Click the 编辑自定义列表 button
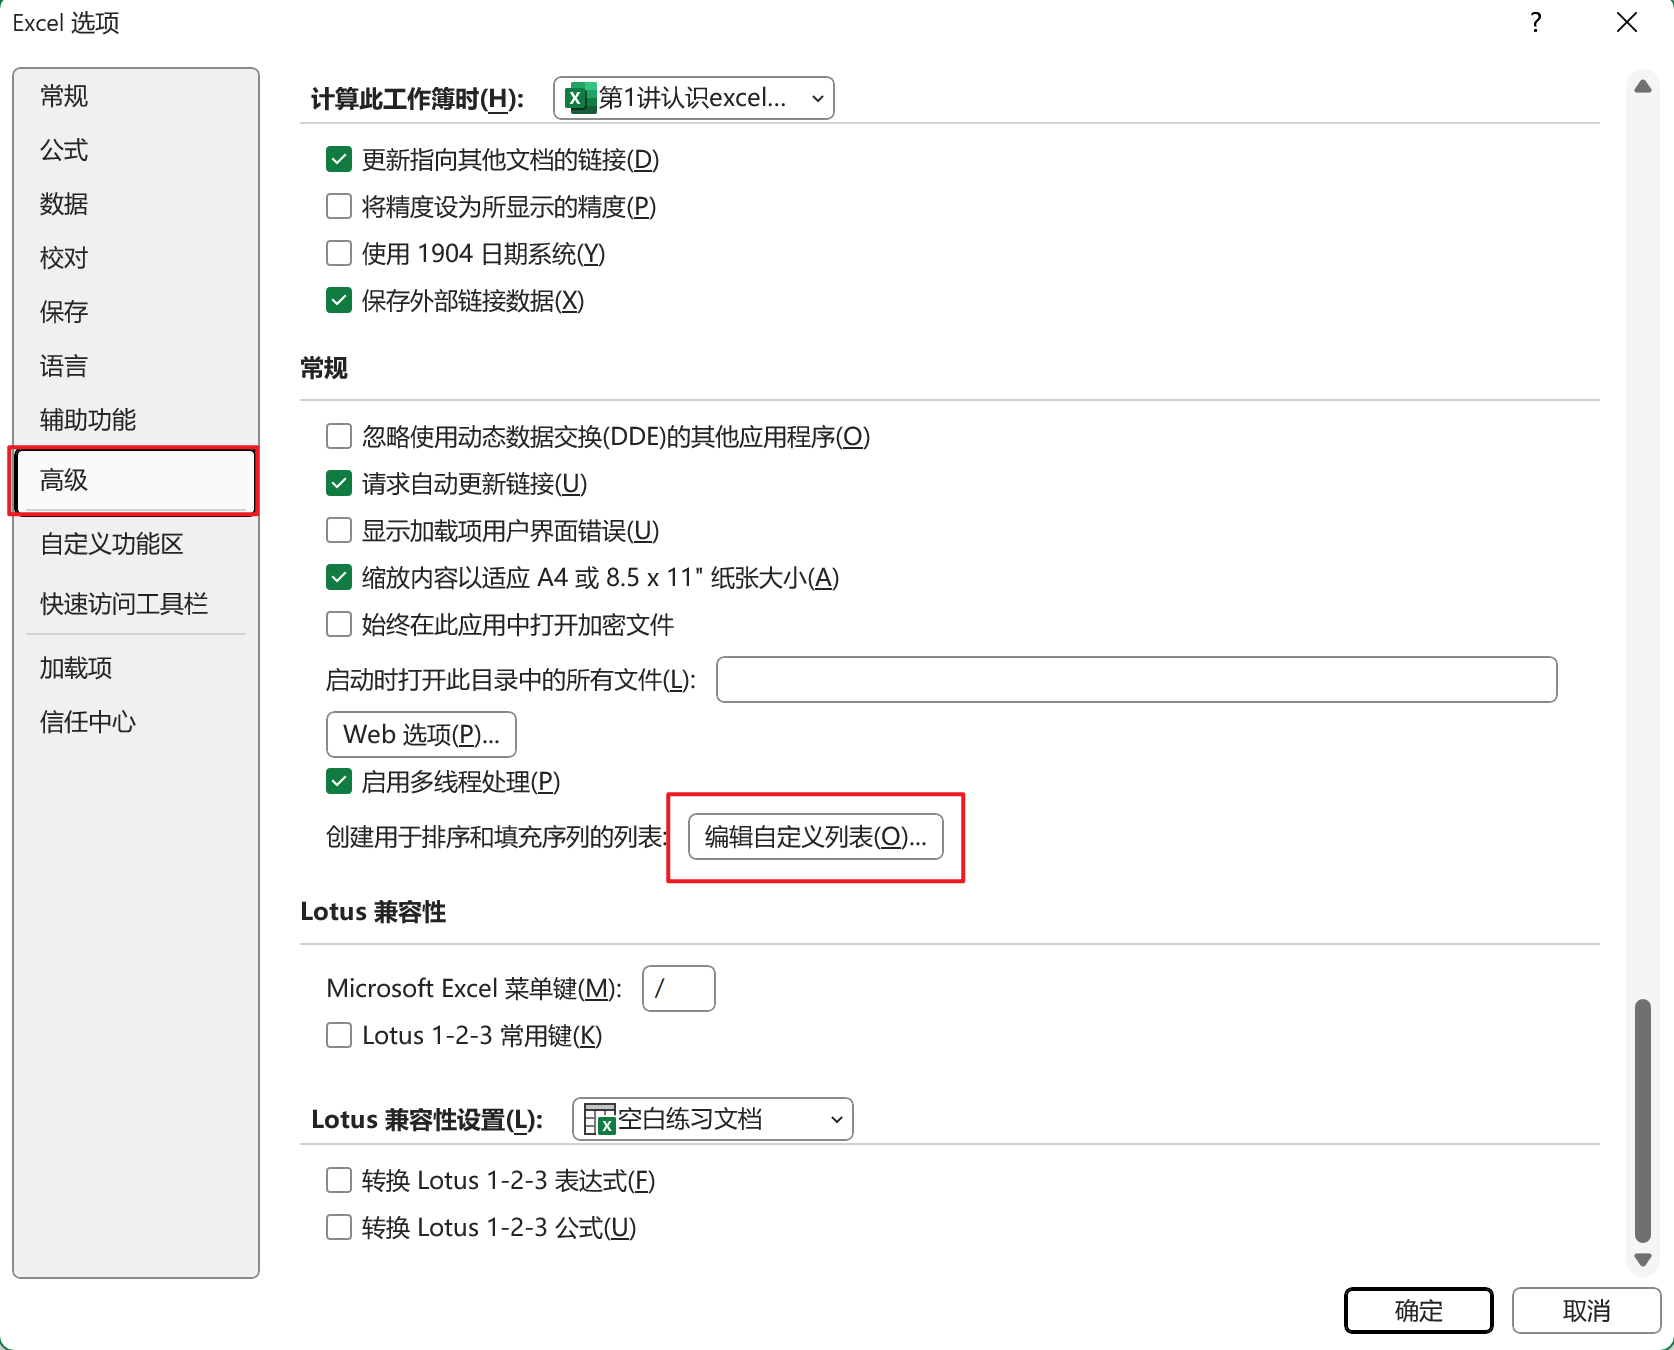The image size is (1674, 1350). [x=815, y=837]
